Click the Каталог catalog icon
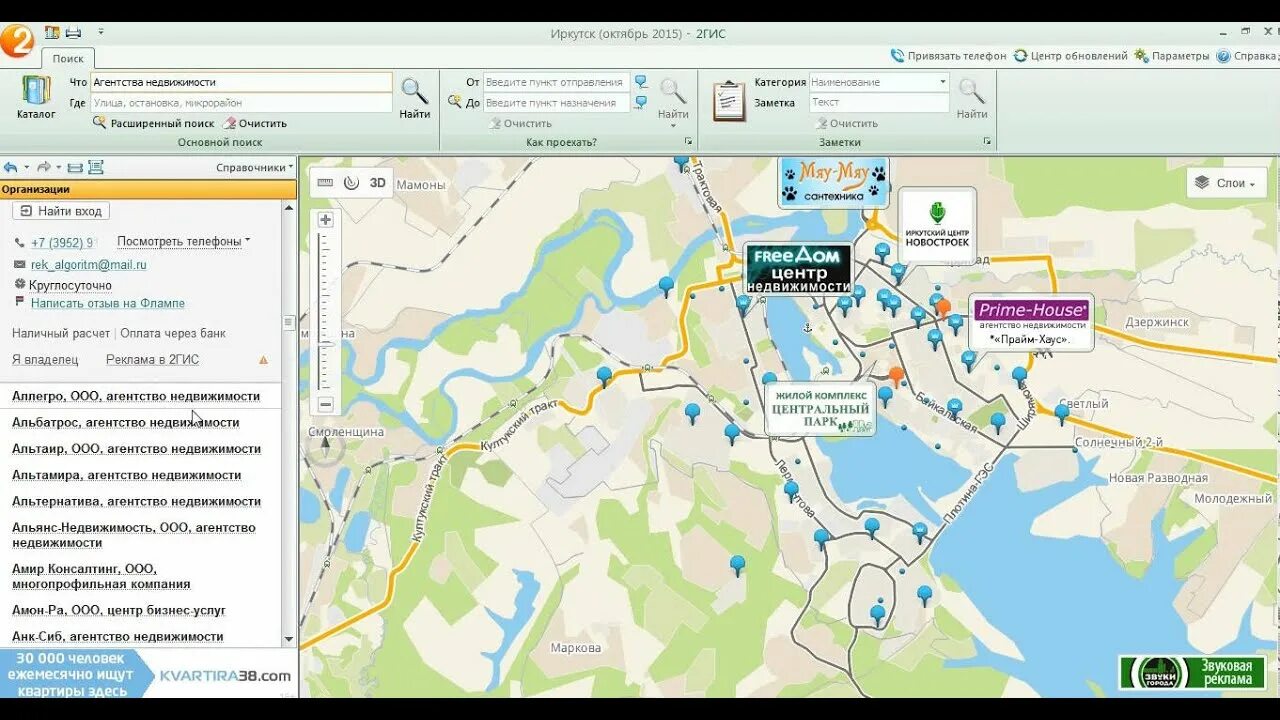 36,98
